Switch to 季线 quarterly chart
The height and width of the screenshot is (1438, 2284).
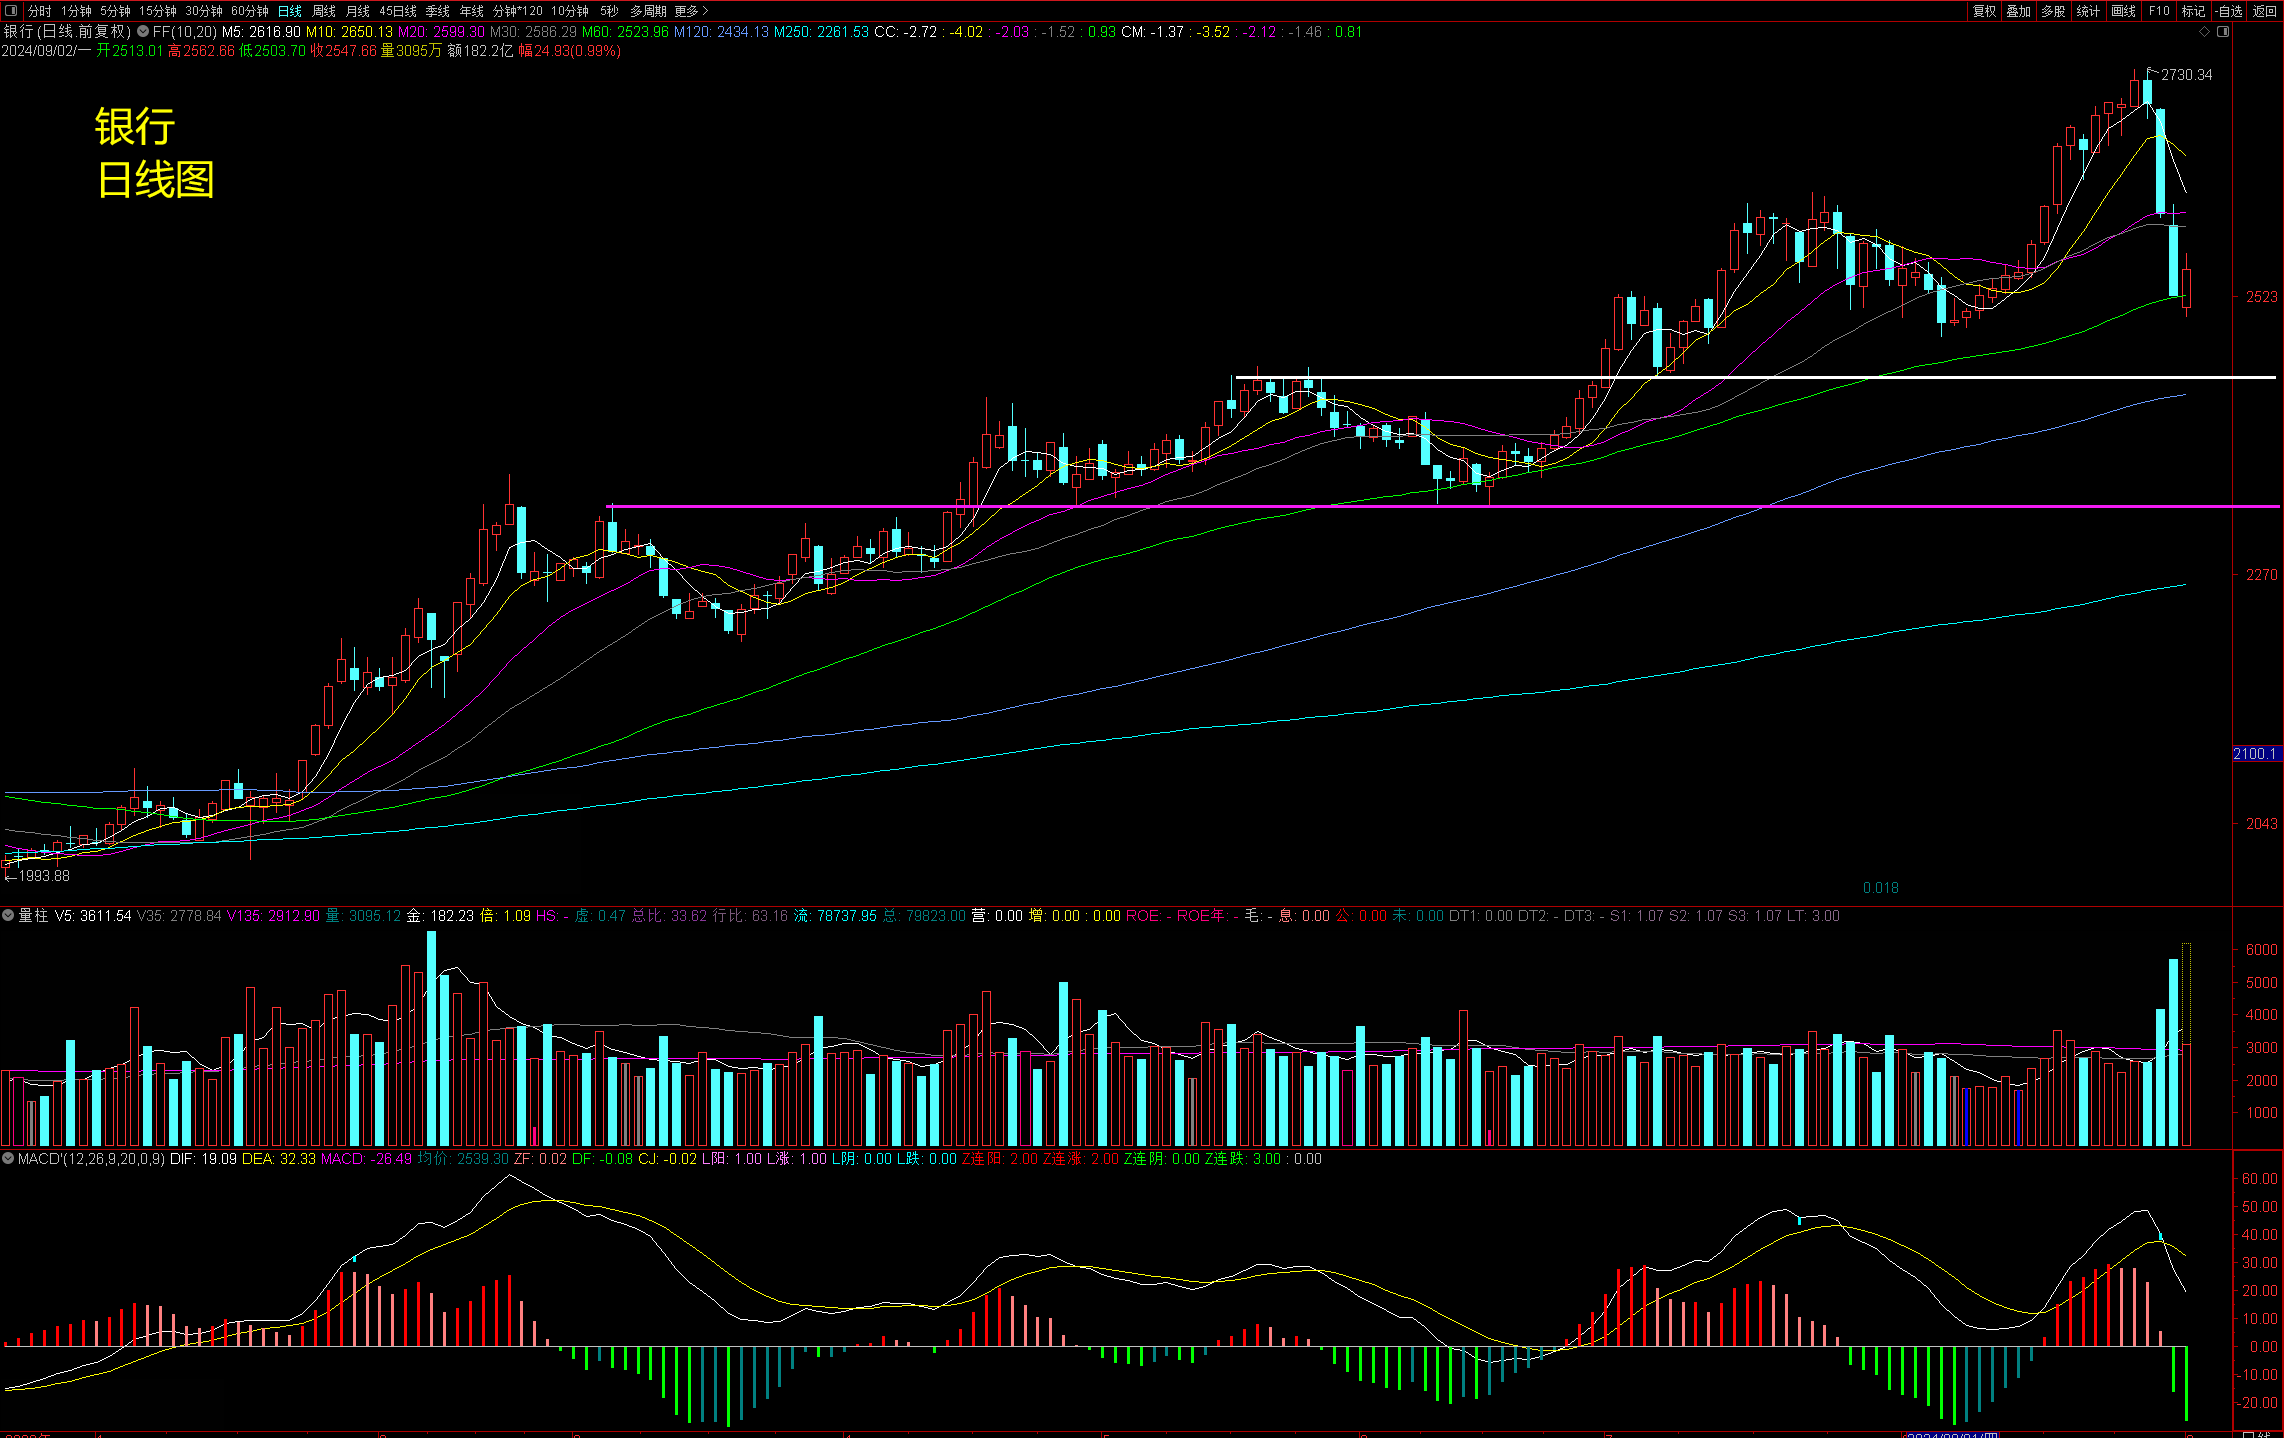pyautogui.click(x=438, y=11)
